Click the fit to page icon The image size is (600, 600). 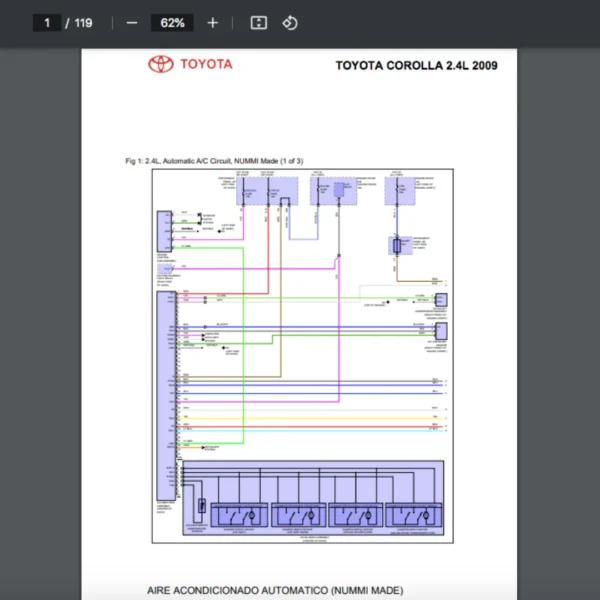point(257,23)
